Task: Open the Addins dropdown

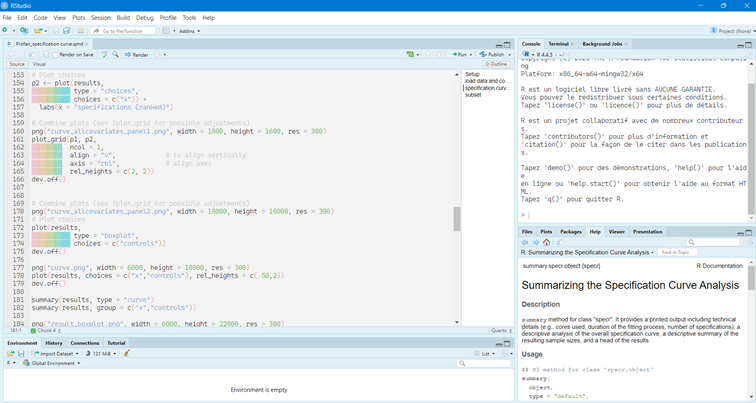Action: click(188, 31)
